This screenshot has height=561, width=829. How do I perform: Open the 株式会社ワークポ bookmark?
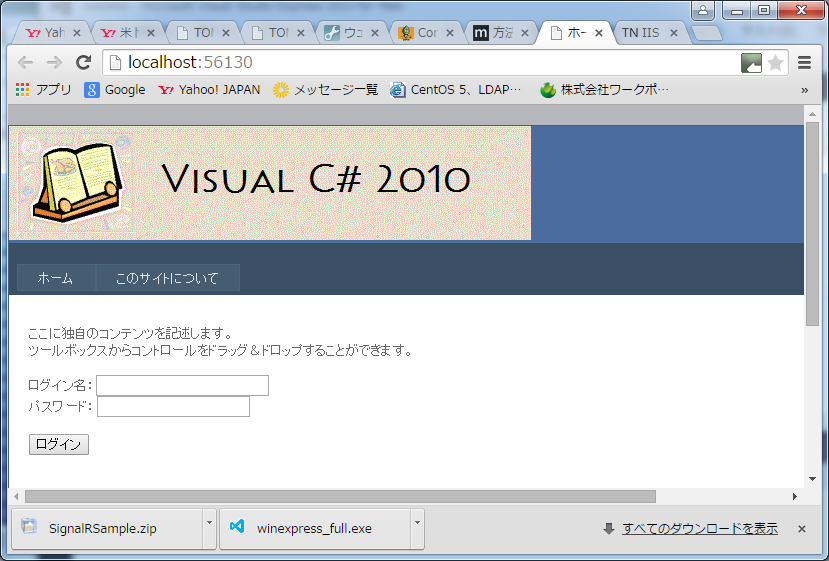pos(604,90)
